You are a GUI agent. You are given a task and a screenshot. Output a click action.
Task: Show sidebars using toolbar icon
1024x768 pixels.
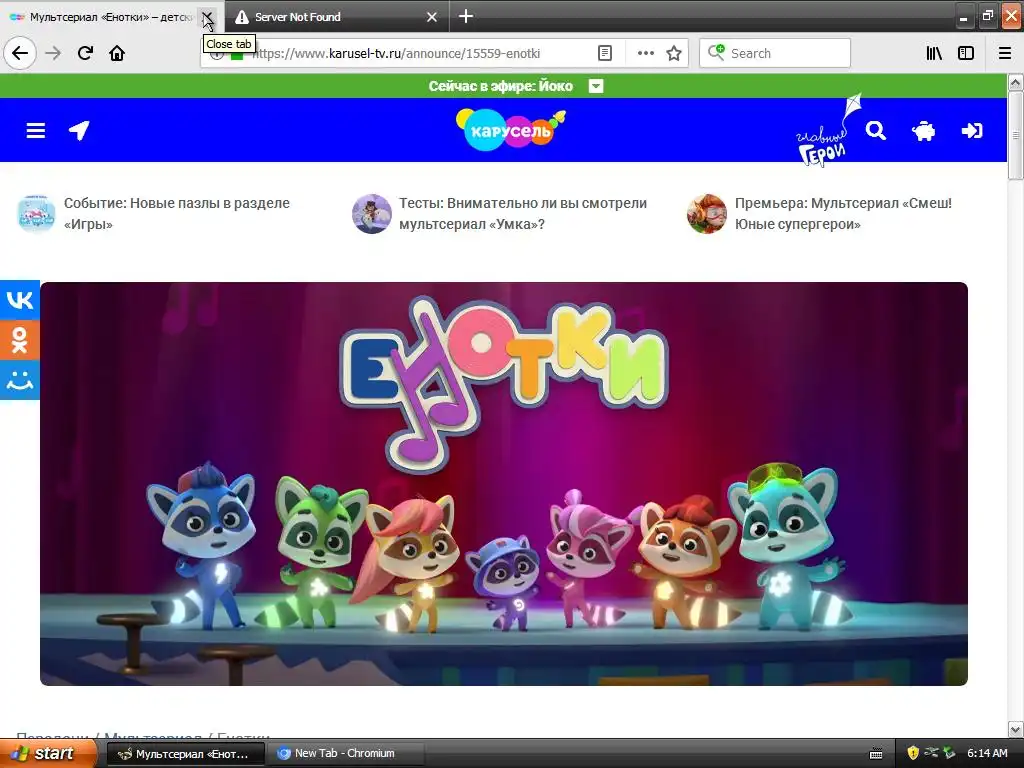pos(966,53)
